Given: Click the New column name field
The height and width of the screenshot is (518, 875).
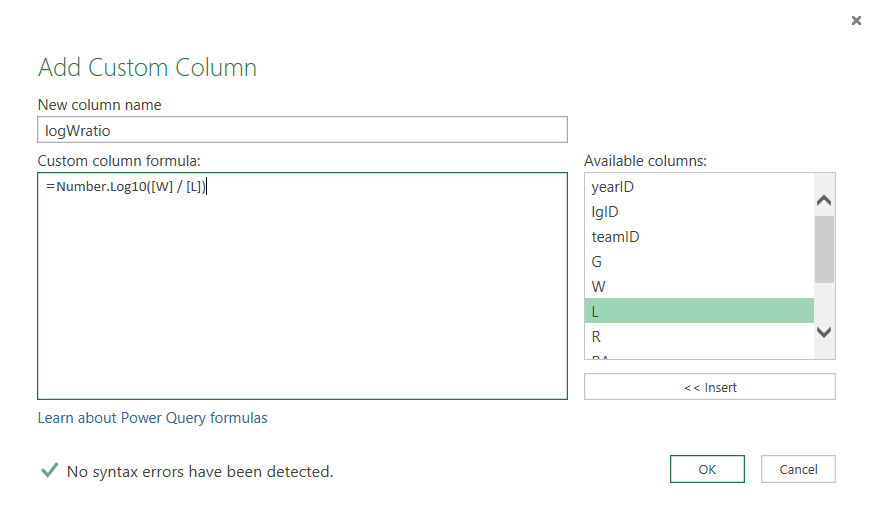Looking at the screenshot, I should point(302,130).
